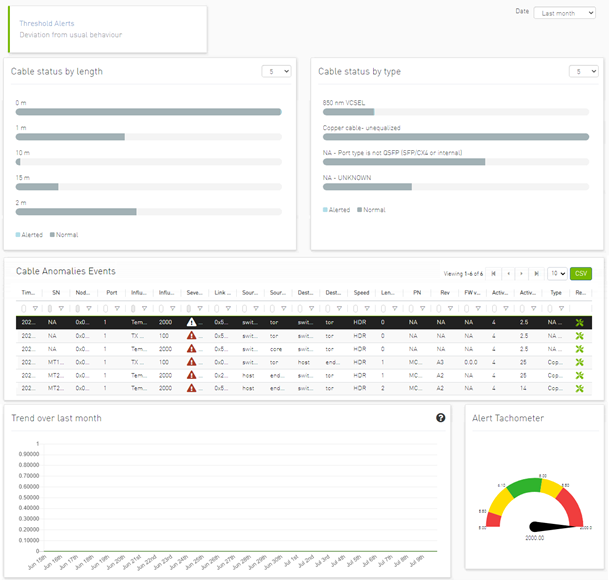Screen dimensions: 609x580
Task: Open count dropdown for Cable status by length
Action: 276,72
